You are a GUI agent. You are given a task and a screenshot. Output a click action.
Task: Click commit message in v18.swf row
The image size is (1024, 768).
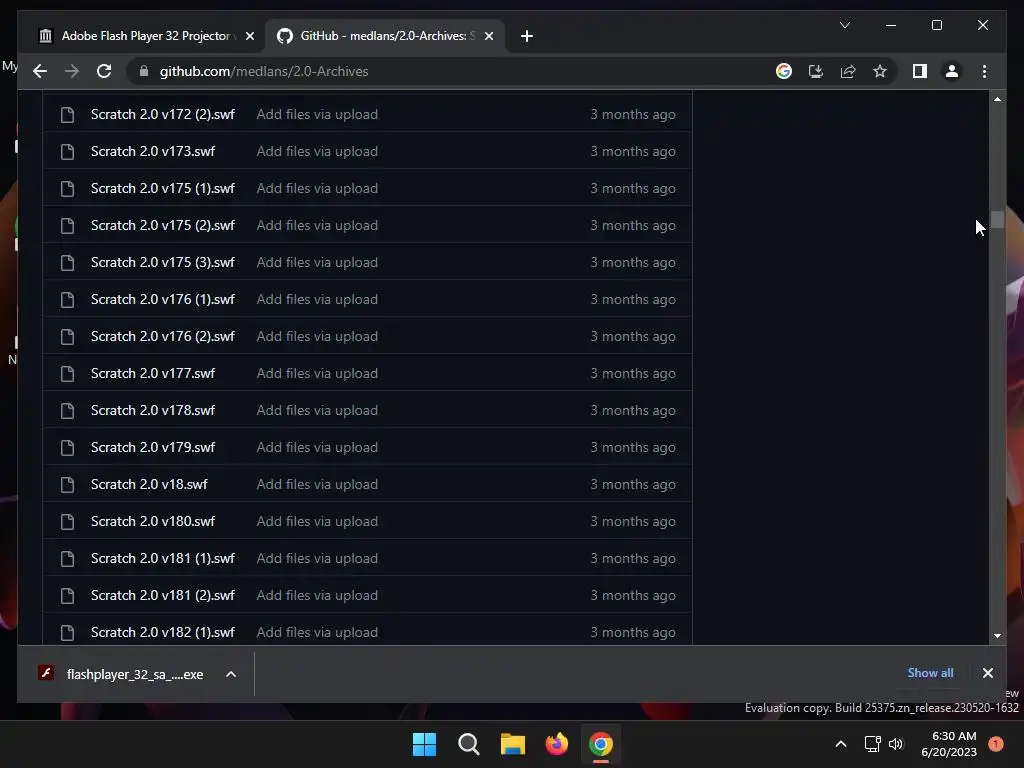[x=317, y=485]
